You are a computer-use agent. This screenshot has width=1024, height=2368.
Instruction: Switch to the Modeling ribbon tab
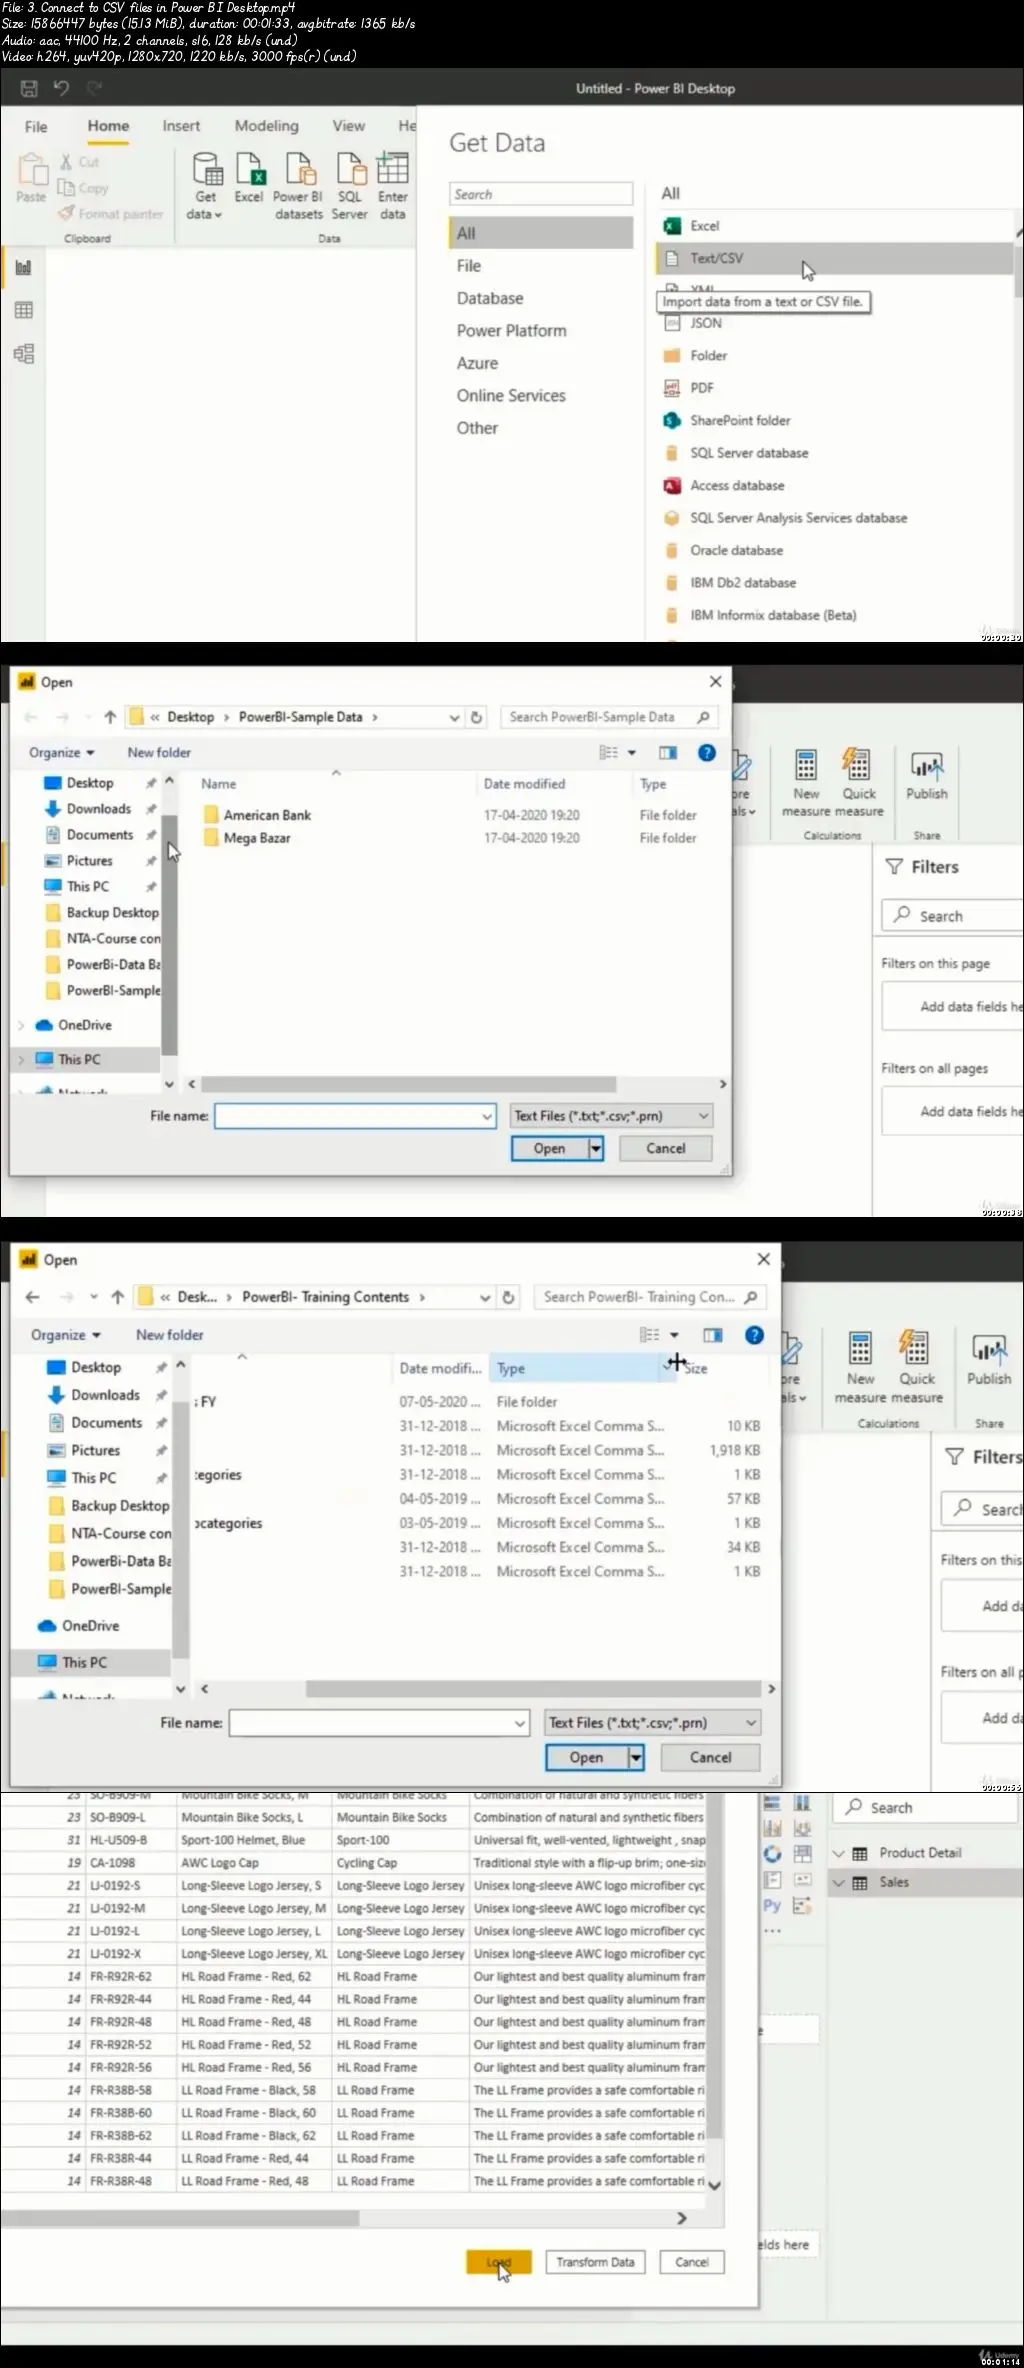pos(266,126)
